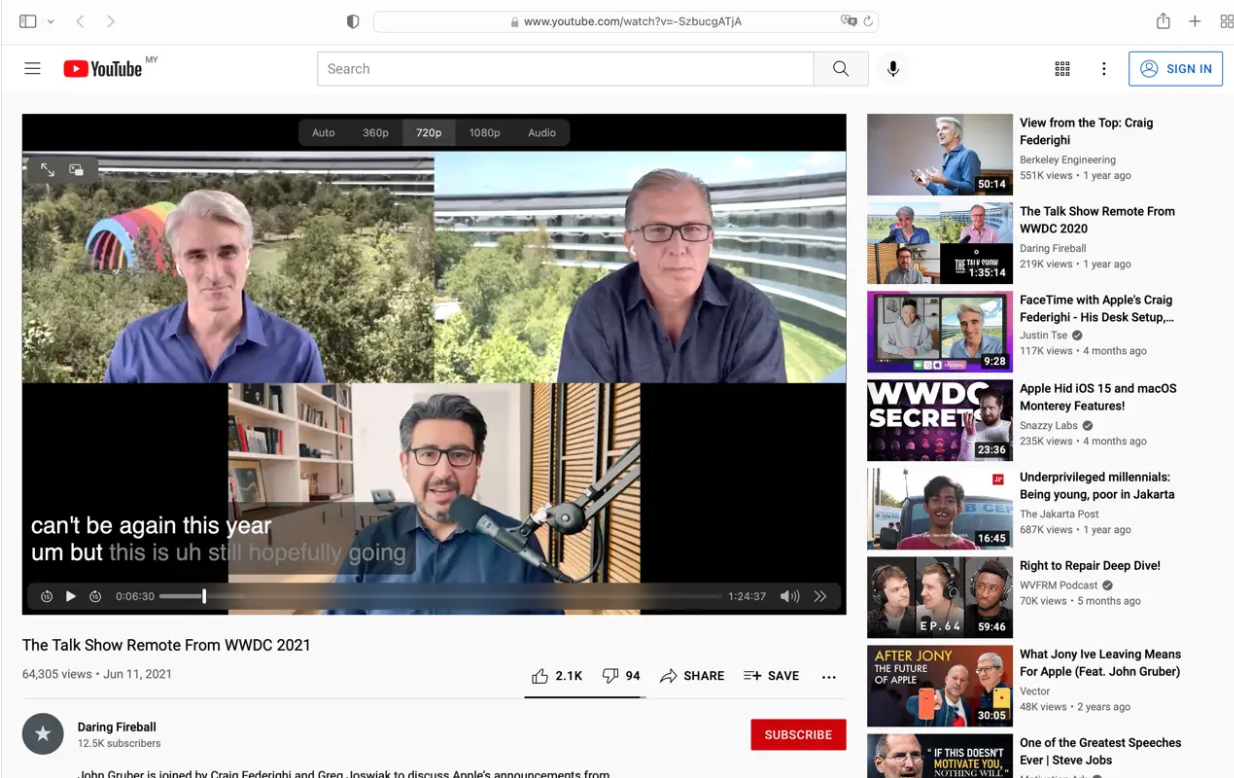1234x778 pixels.
Task: Search with voice microphone icon
Action: click(893, 68)
